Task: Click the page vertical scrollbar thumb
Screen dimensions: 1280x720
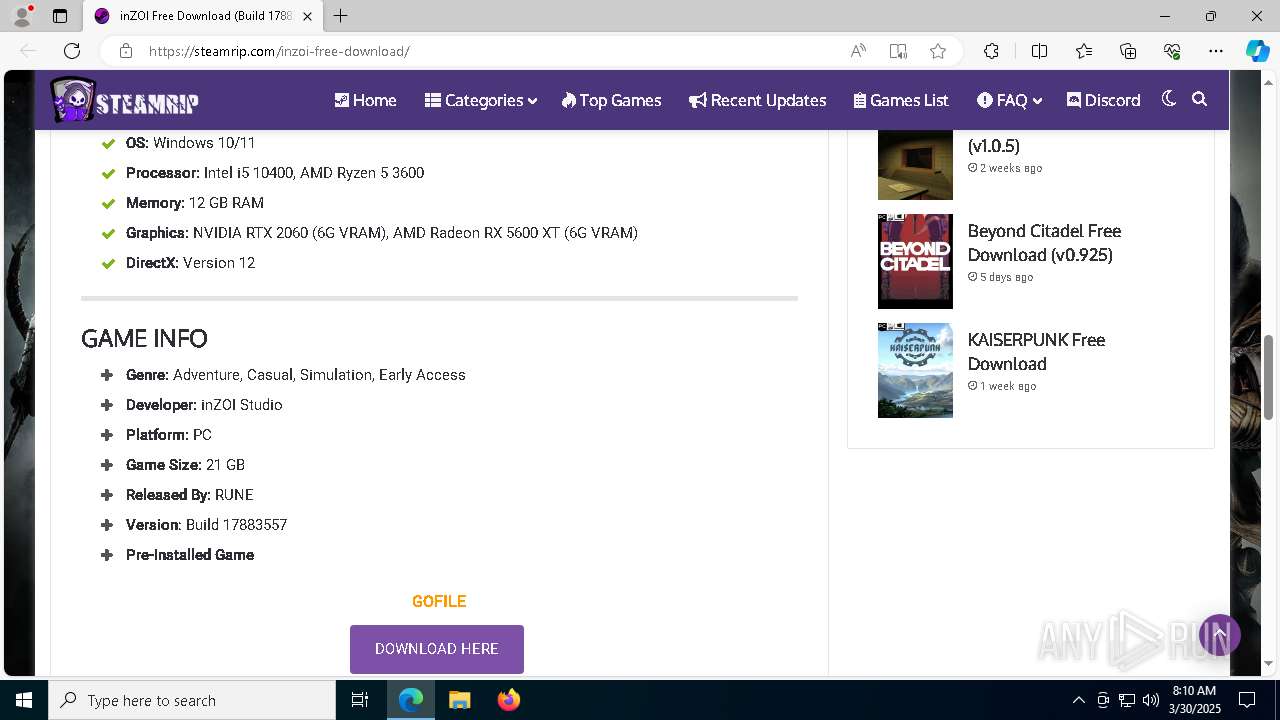Action: pos(1270,377)
